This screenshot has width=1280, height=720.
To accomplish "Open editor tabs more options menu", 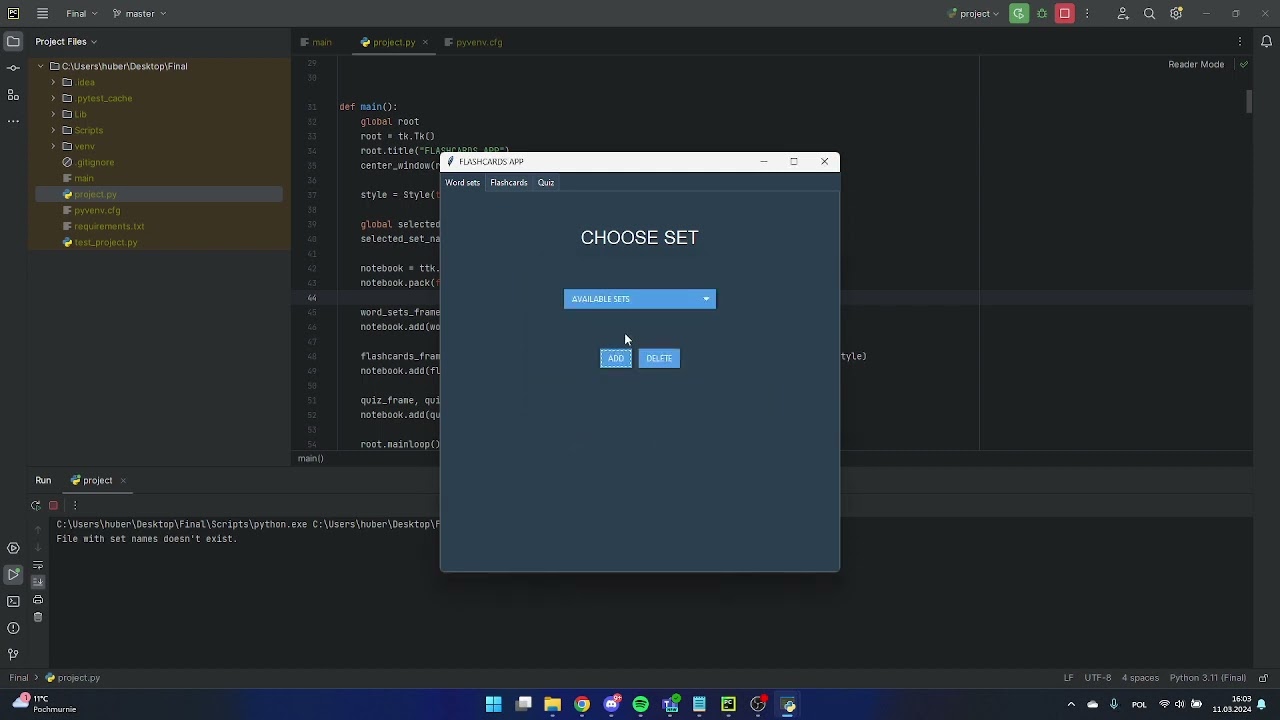I will pyautogui.click(x=1240, y=42).
